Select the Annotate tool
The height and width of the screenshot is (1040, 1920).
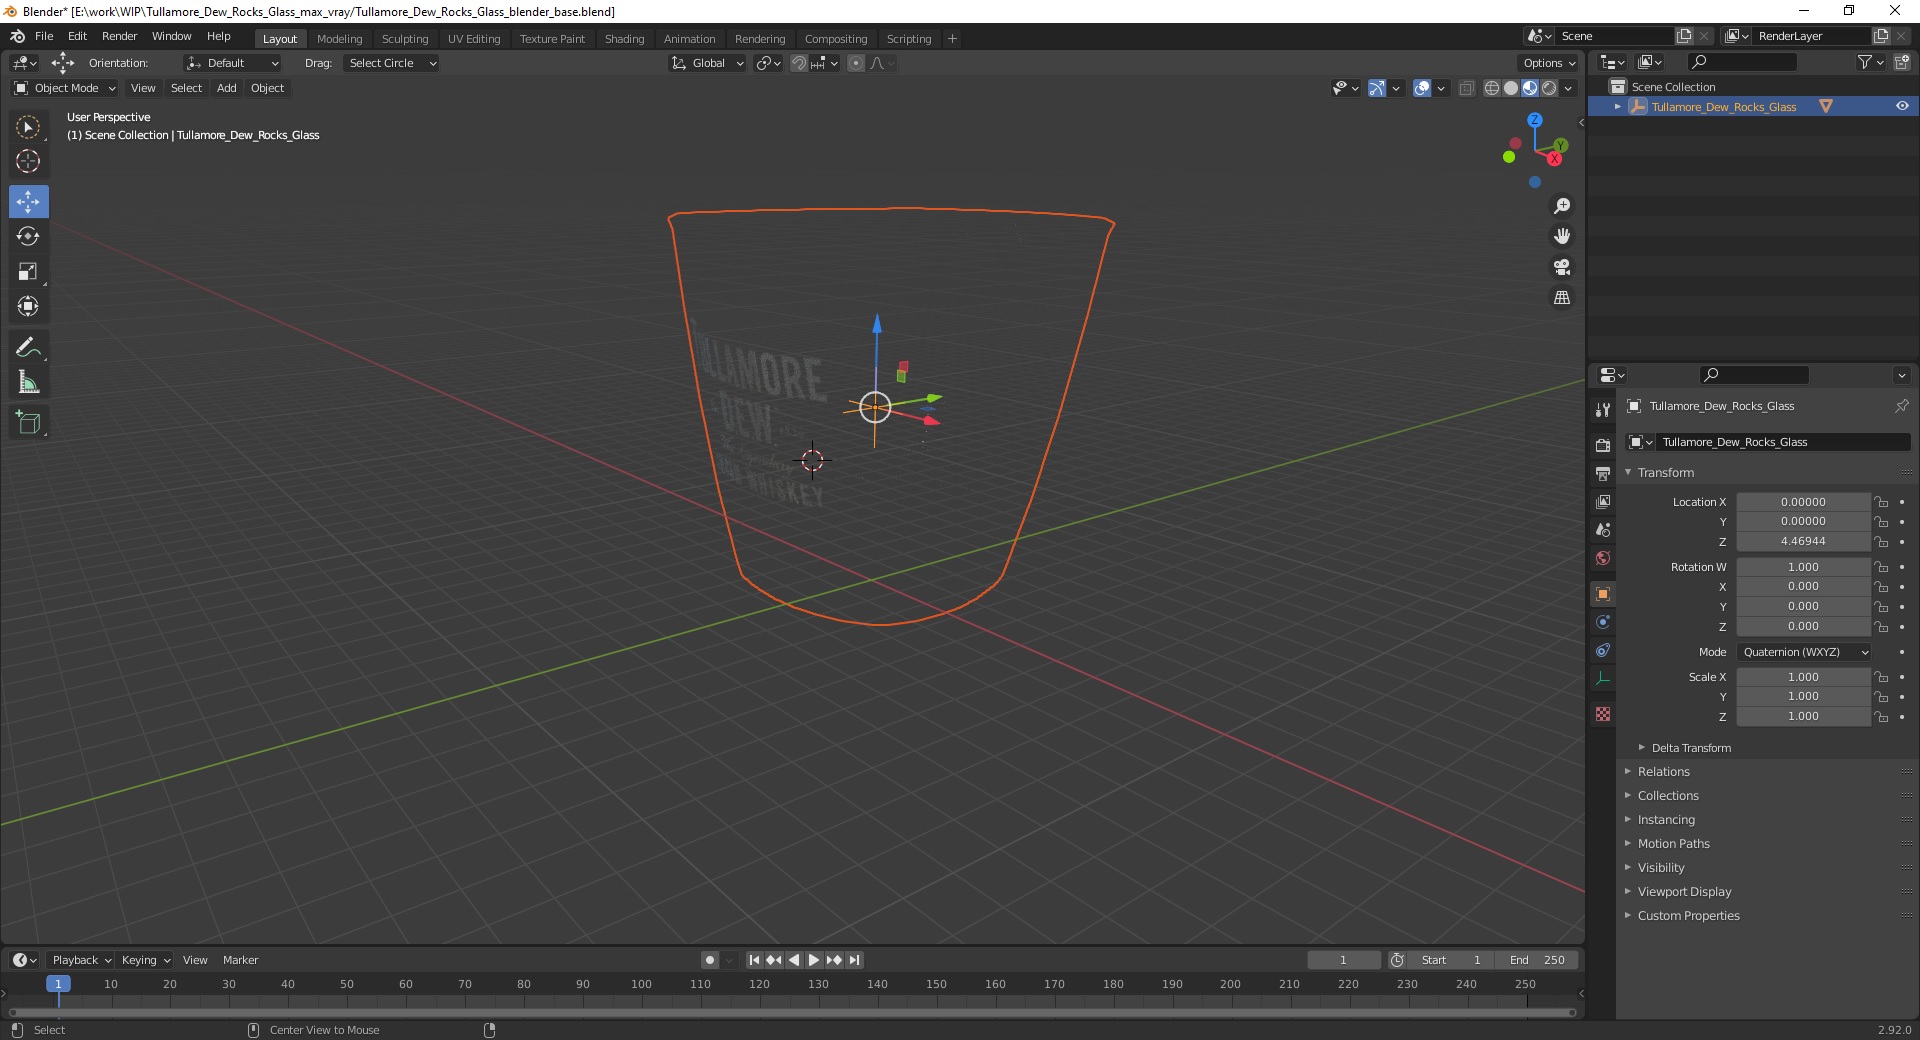click(x=28, y=347)
